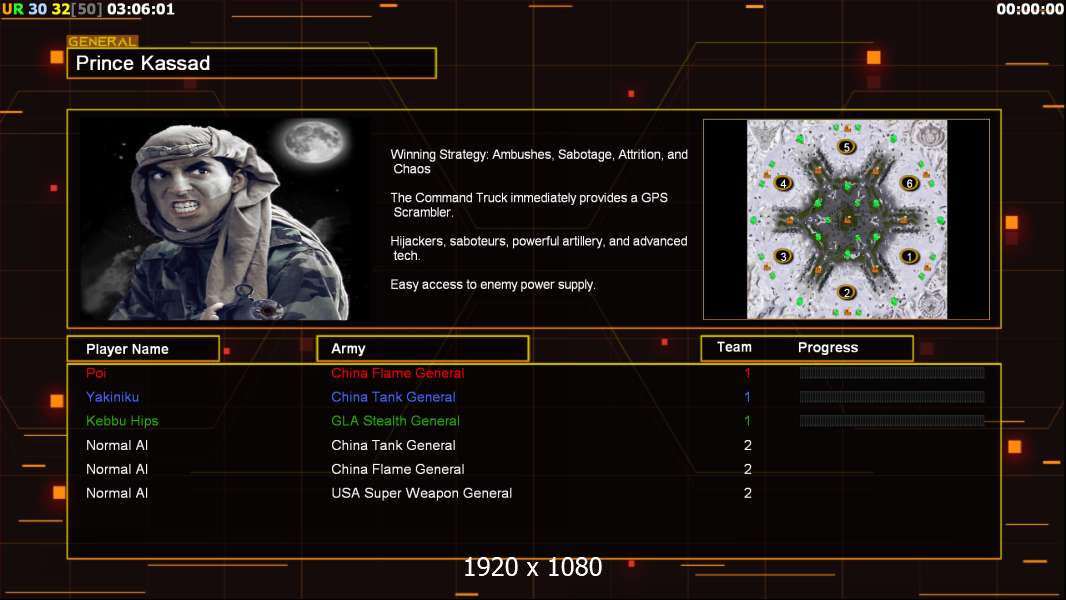The width and height of the screenshot is (1066, 600).
Task: Click Normal AI beside white China Tank General
Action: [117, 445]
